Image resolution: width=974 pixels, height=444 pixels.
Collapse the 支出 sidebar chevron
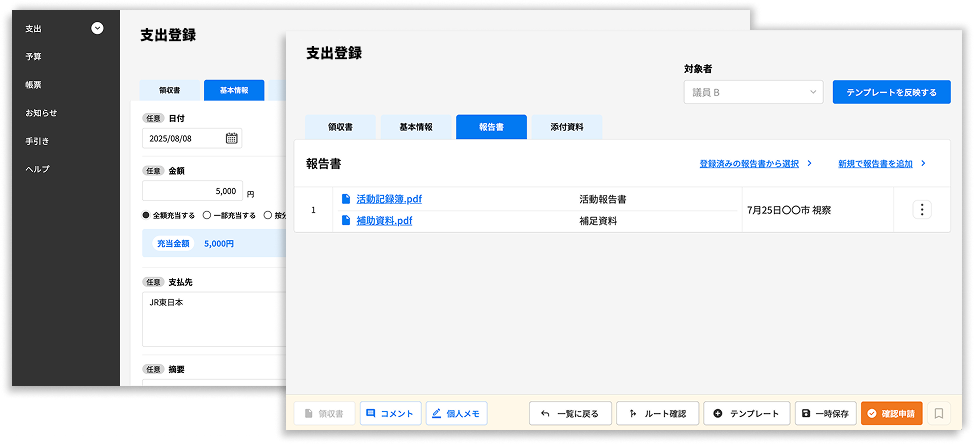[x=97, y=28]
